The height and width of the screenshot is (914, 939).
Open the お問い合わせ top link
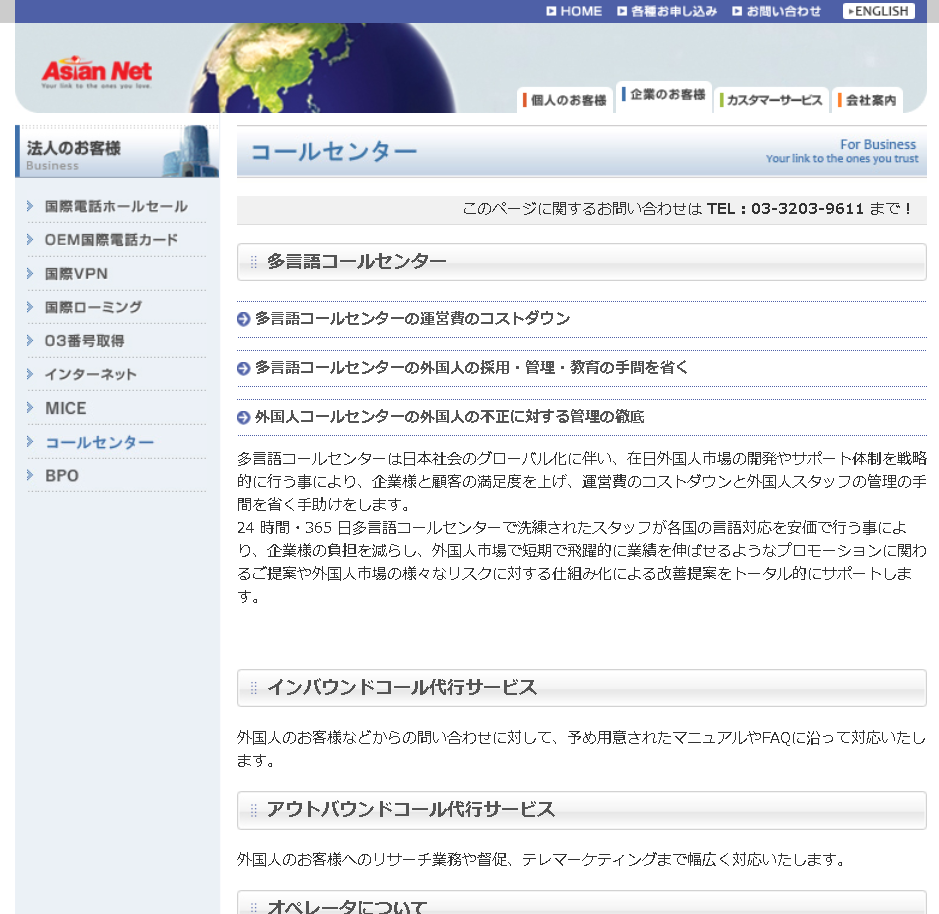tap(776, 11)
